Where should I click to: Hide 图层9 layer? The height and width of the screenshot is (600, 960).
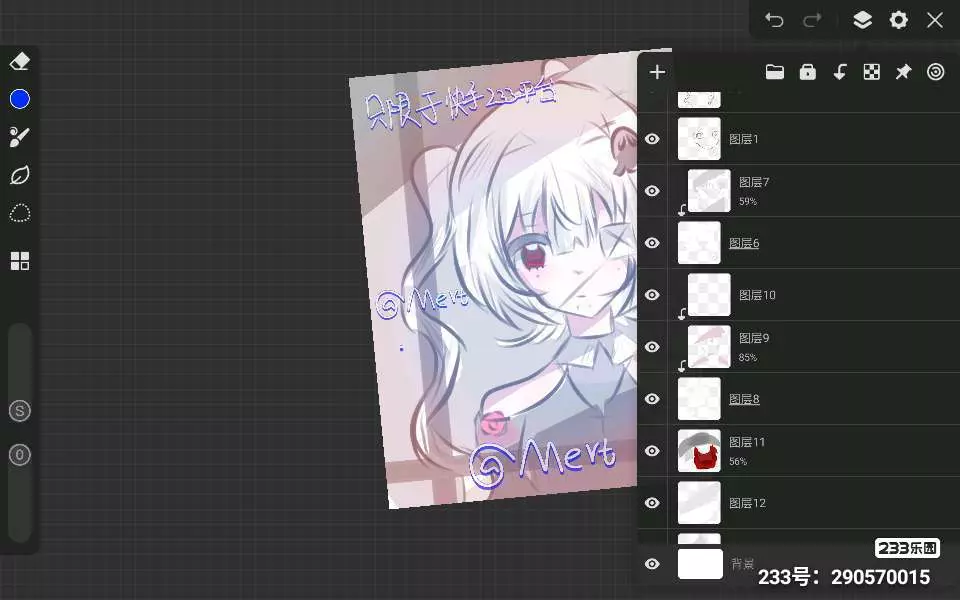click(x=652, y=347)
